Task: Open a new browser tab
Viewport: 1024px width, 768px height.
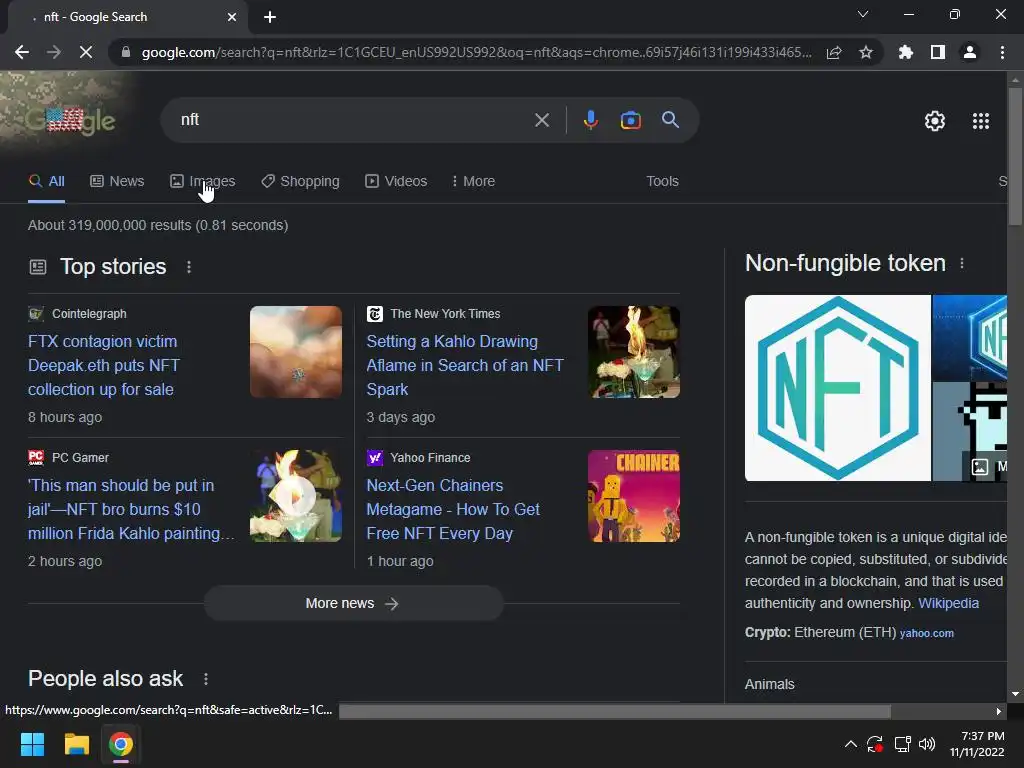Action: click(x=270, y=17)
